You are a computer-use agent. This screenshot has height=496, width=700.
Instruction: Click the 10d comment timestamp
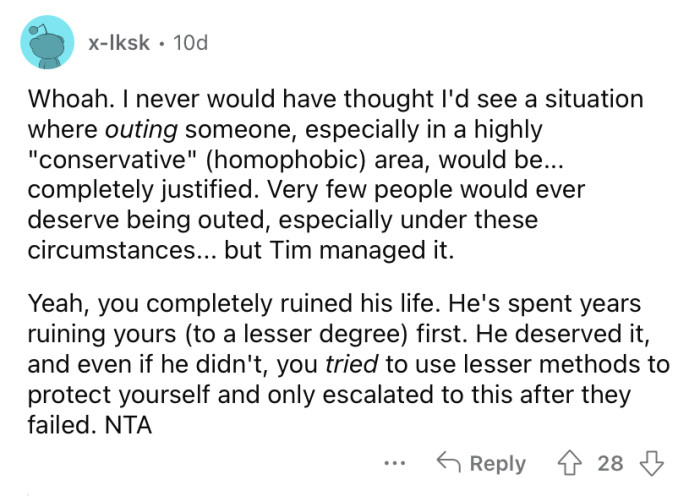tap(189, 43)
